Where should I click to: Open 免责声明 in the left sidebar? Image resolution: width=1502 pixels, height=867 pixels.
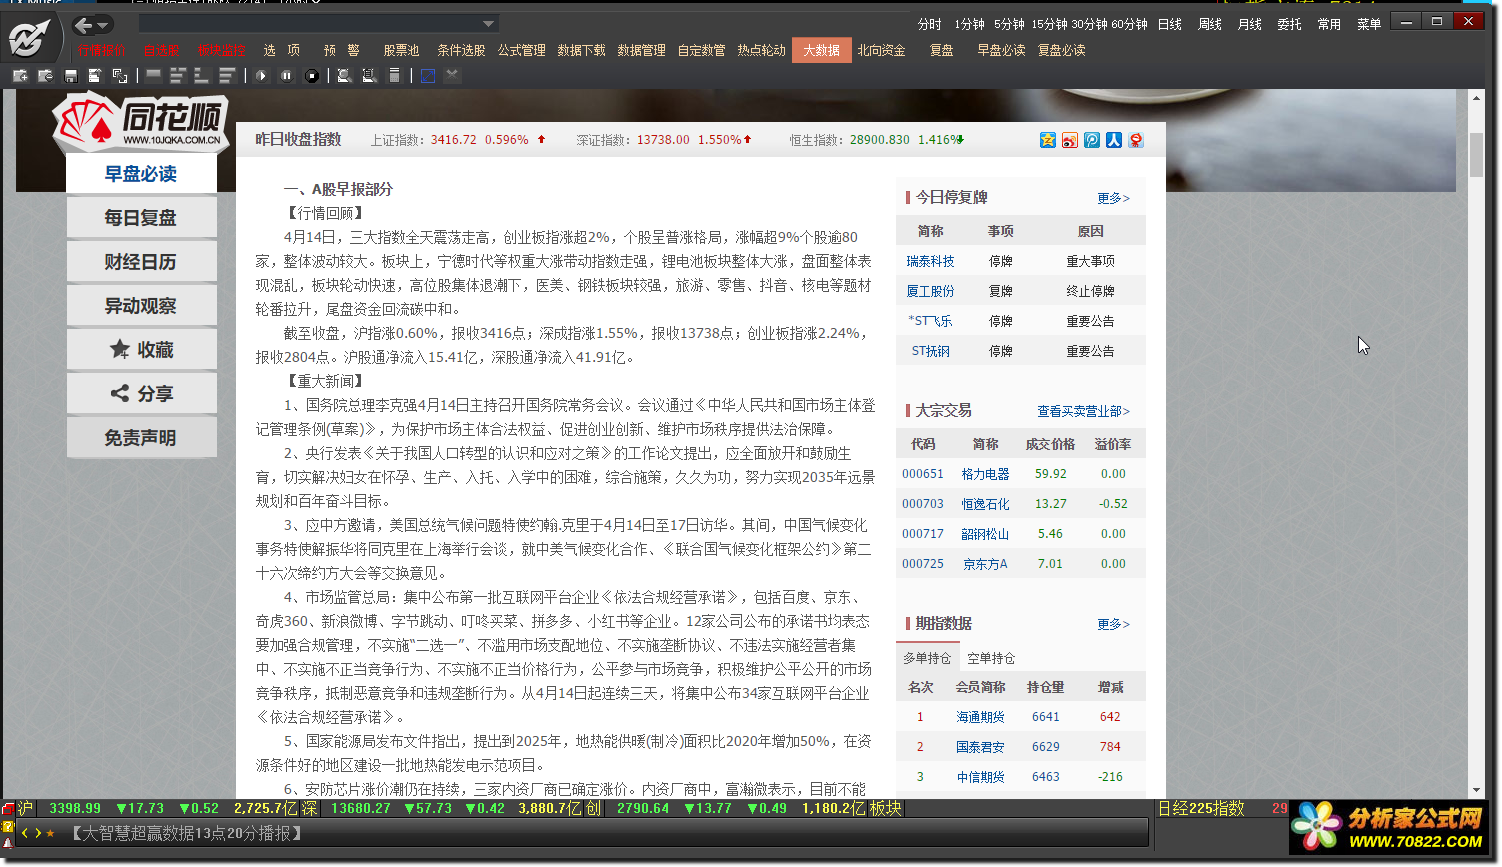coord(141,437)
